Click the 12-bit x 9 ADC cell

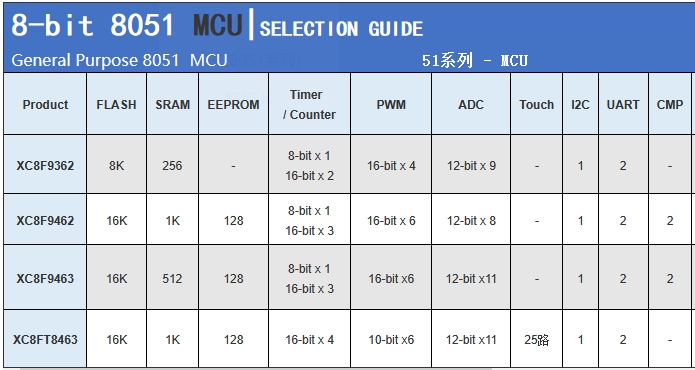[471, 166]
